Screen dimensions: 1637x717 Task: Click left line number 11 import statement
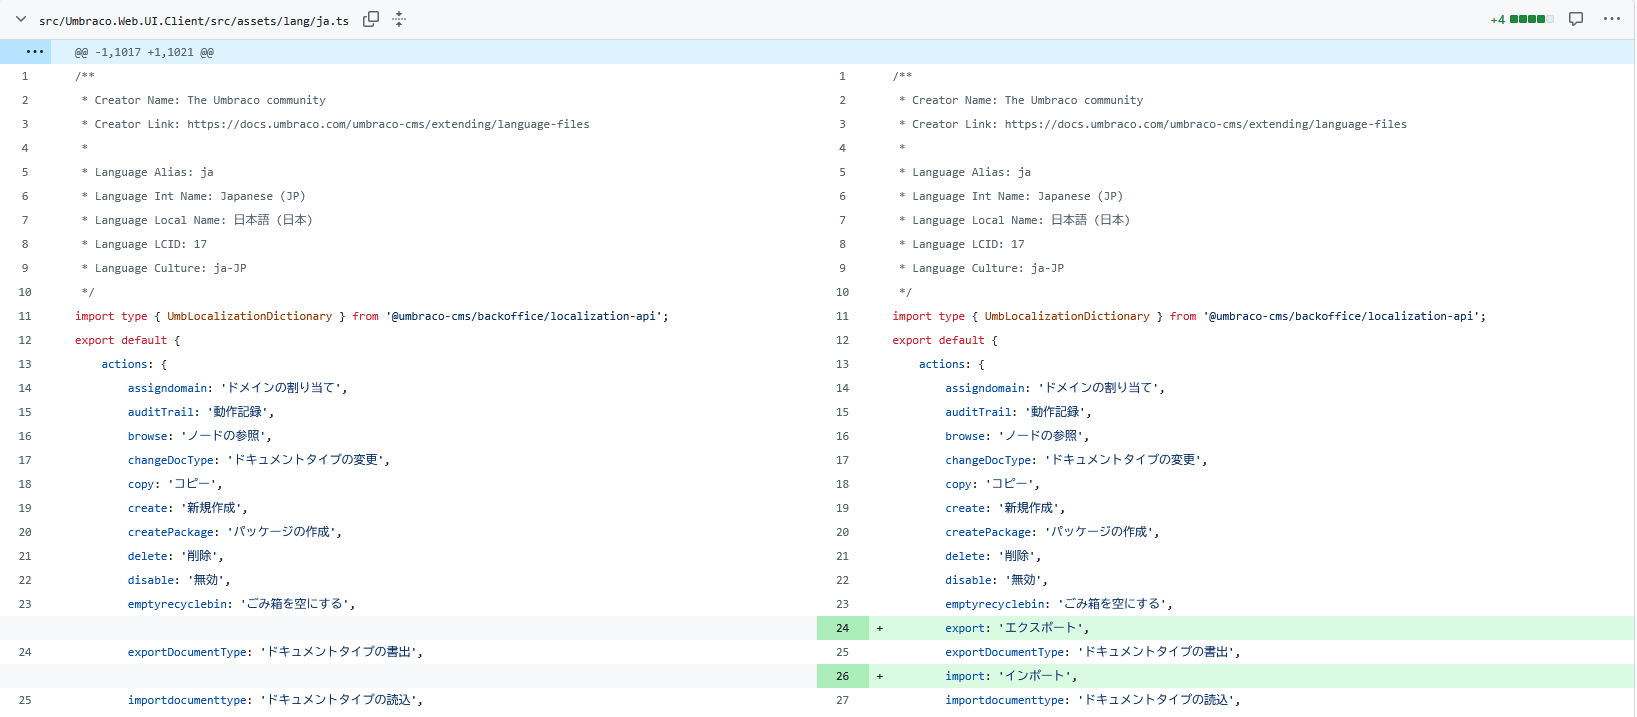coord(25,316)
